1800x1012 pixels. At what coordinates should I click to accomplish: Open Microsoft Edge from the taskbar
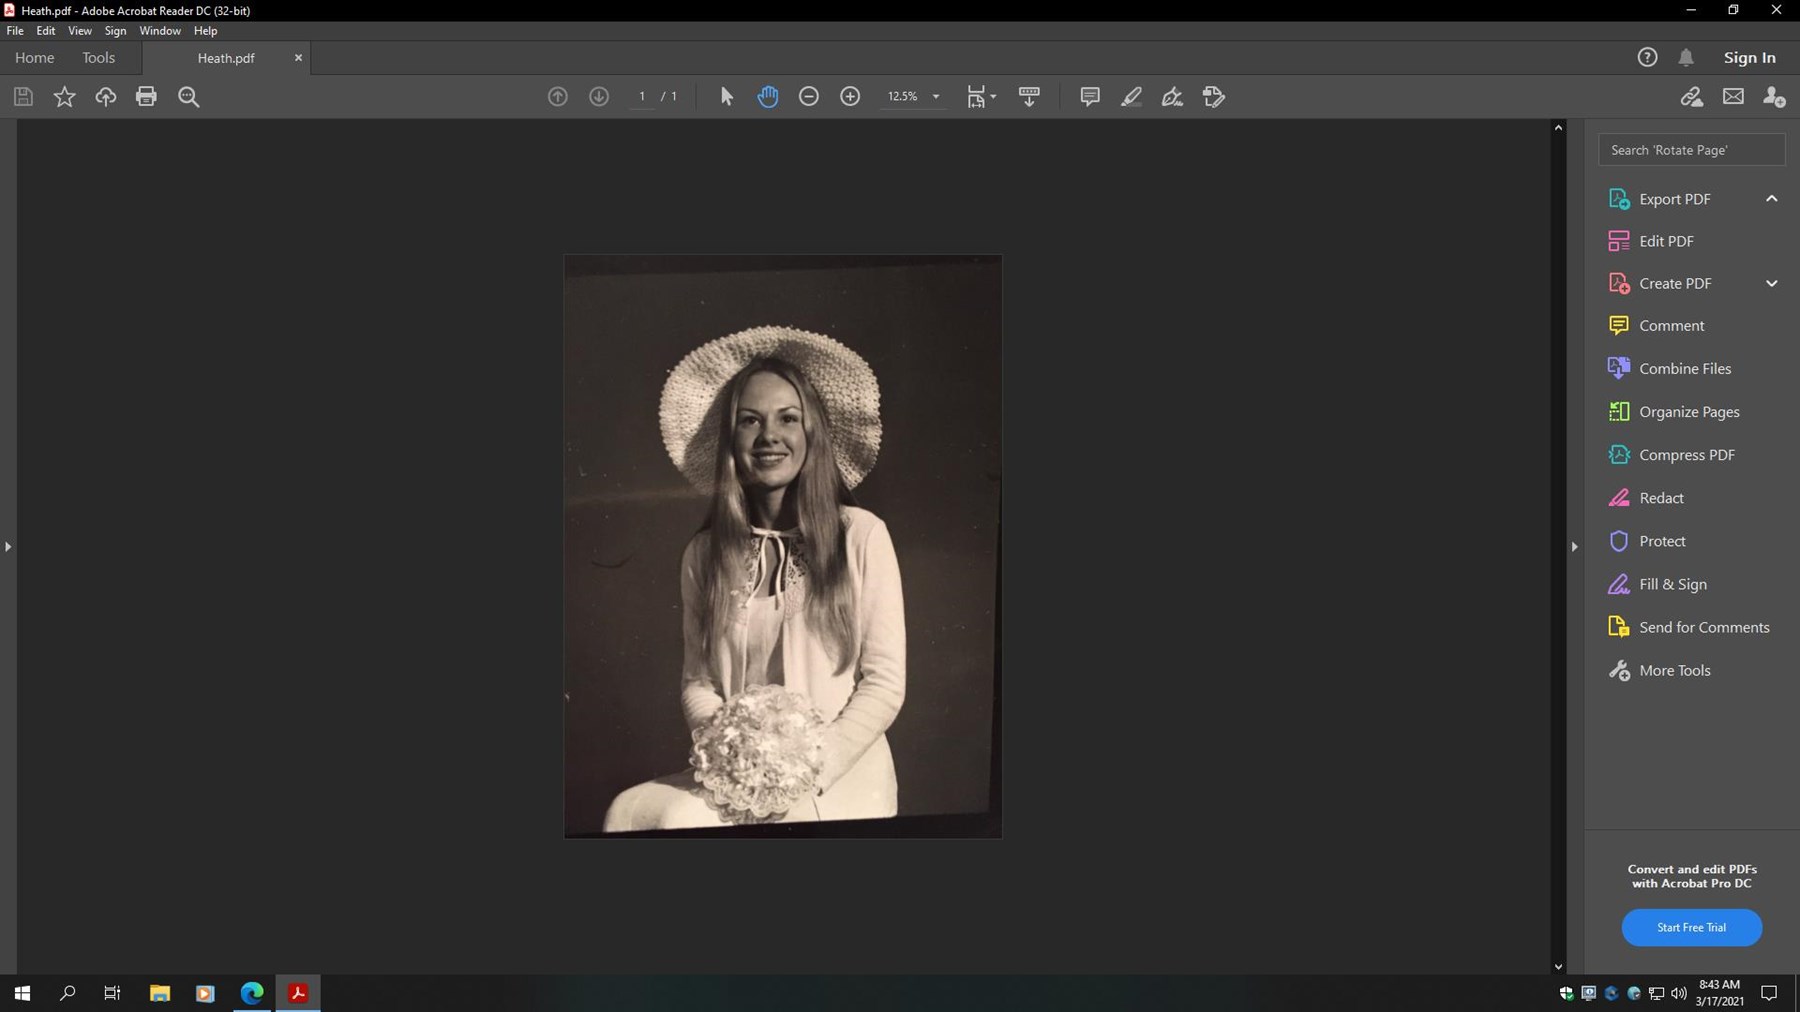[252, 993]
